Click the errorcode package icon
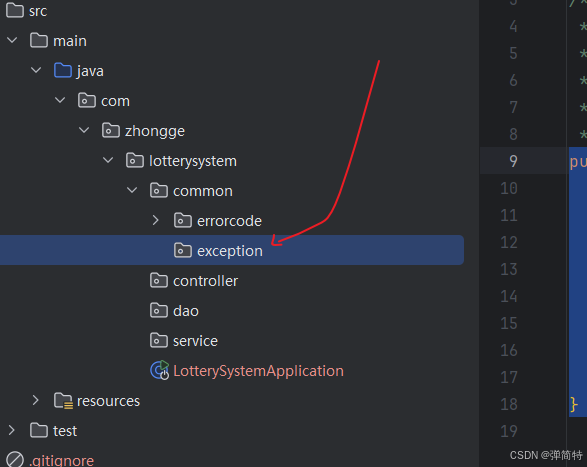587x467 pixels. [183, 221]
